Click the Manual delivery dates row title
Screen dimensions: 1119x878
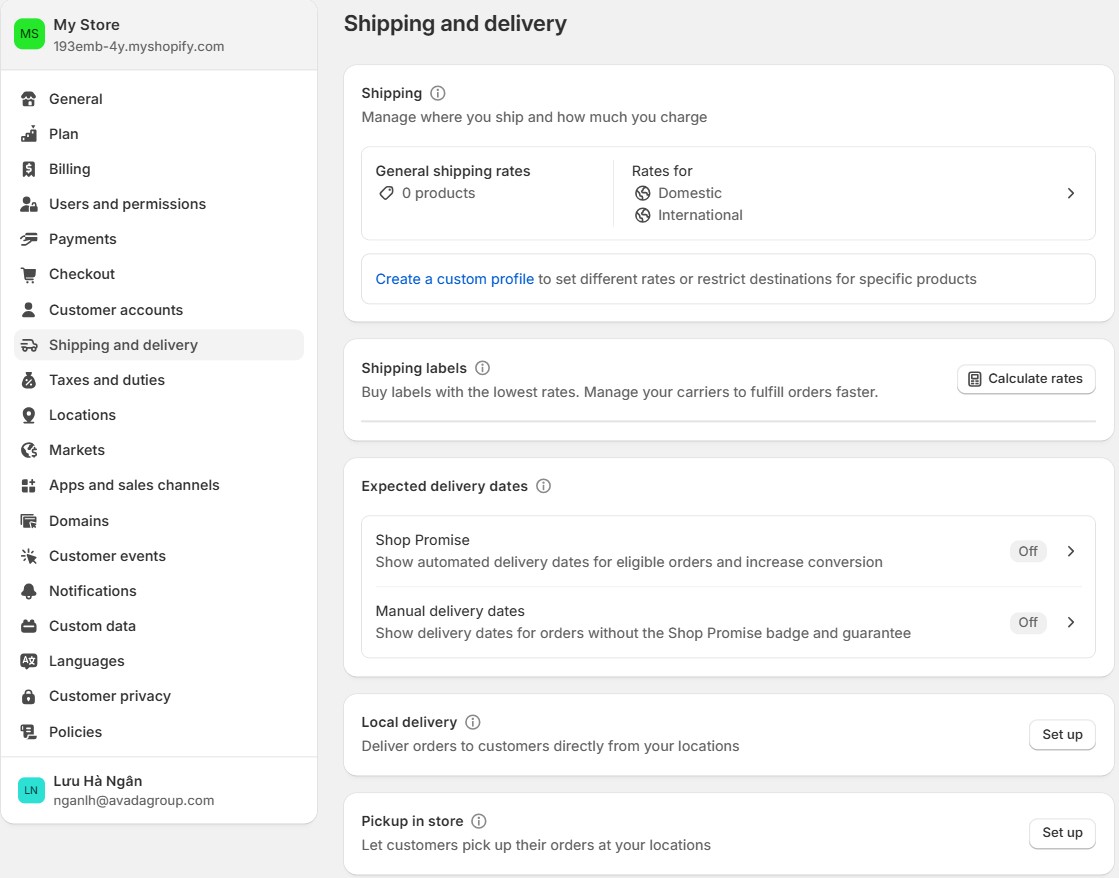point(450,611)
